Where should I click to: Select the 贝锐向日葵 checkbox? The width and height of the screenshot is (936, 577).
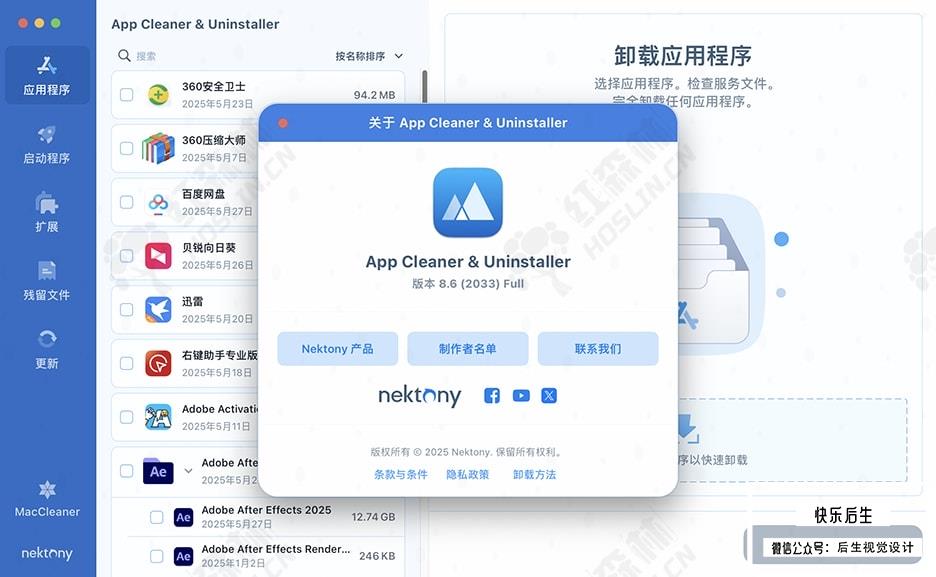point(127,255)
